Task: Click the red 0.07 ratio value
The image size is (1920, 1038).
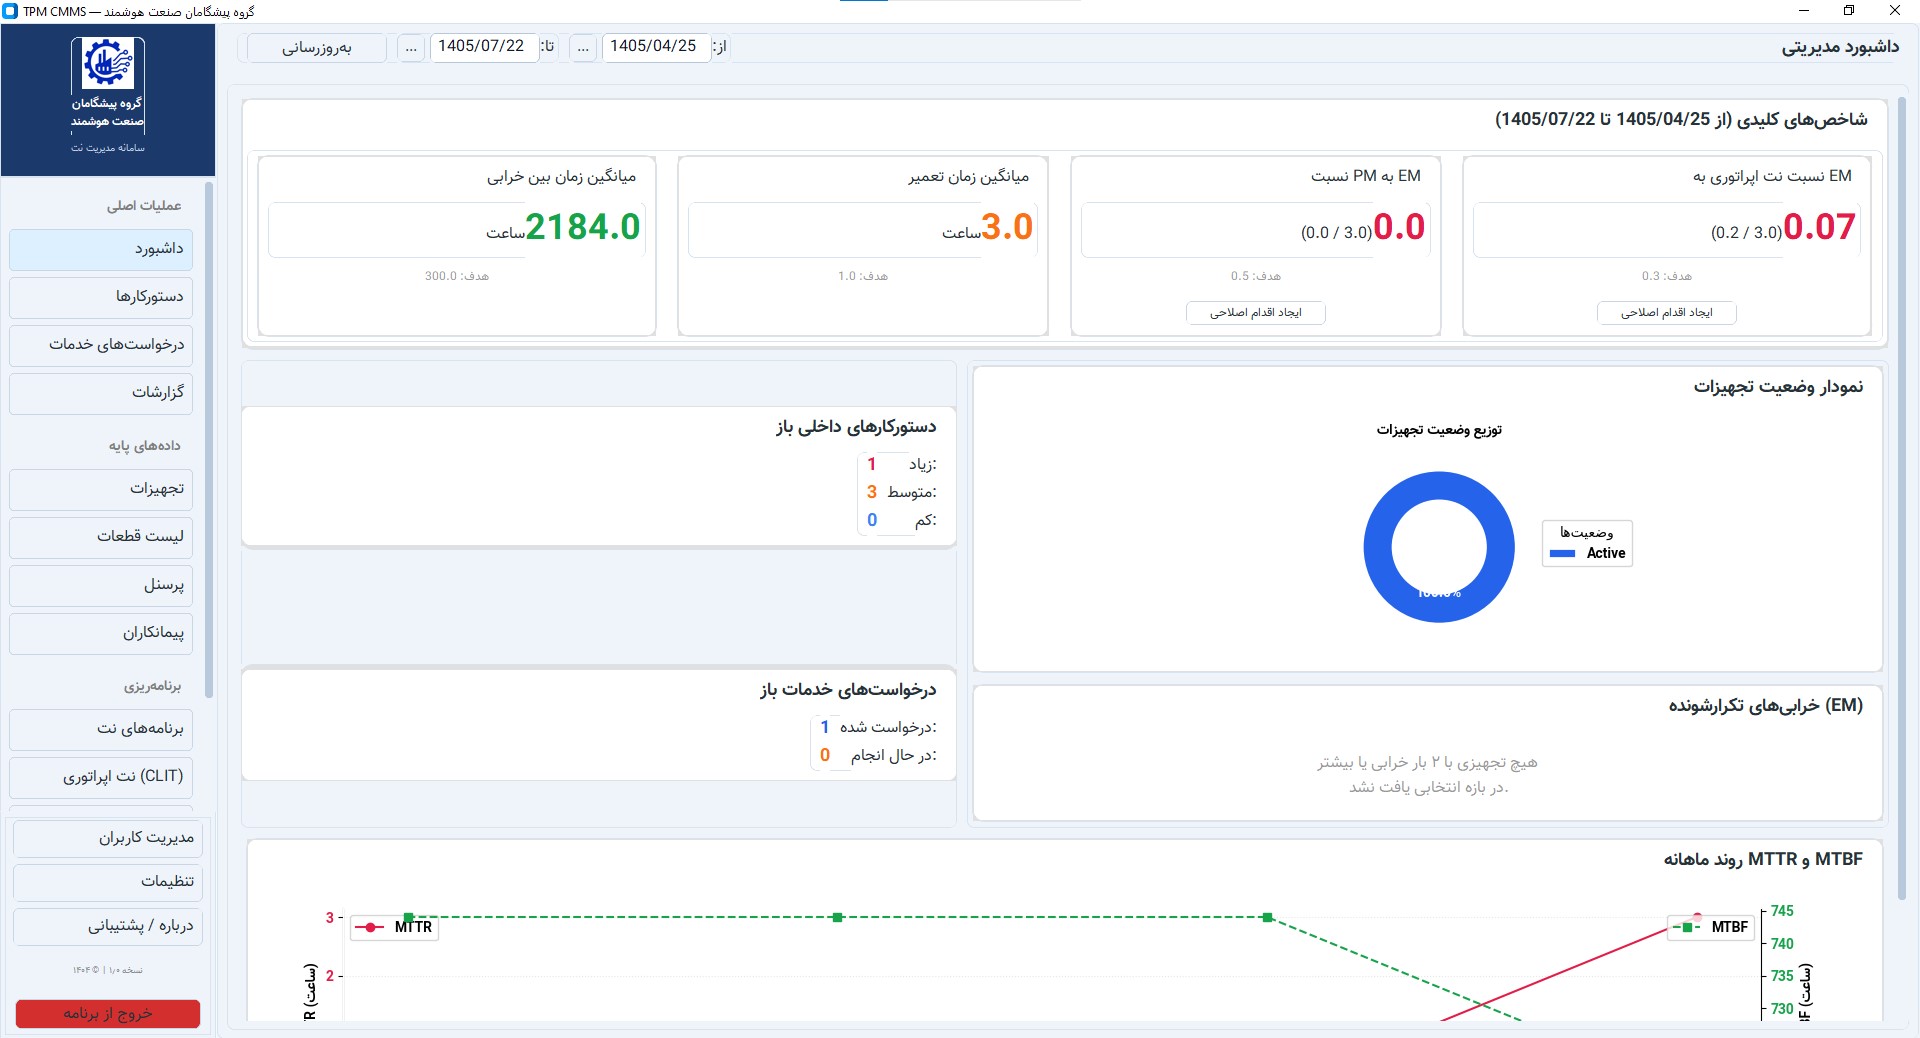Action: [1819, 228]
